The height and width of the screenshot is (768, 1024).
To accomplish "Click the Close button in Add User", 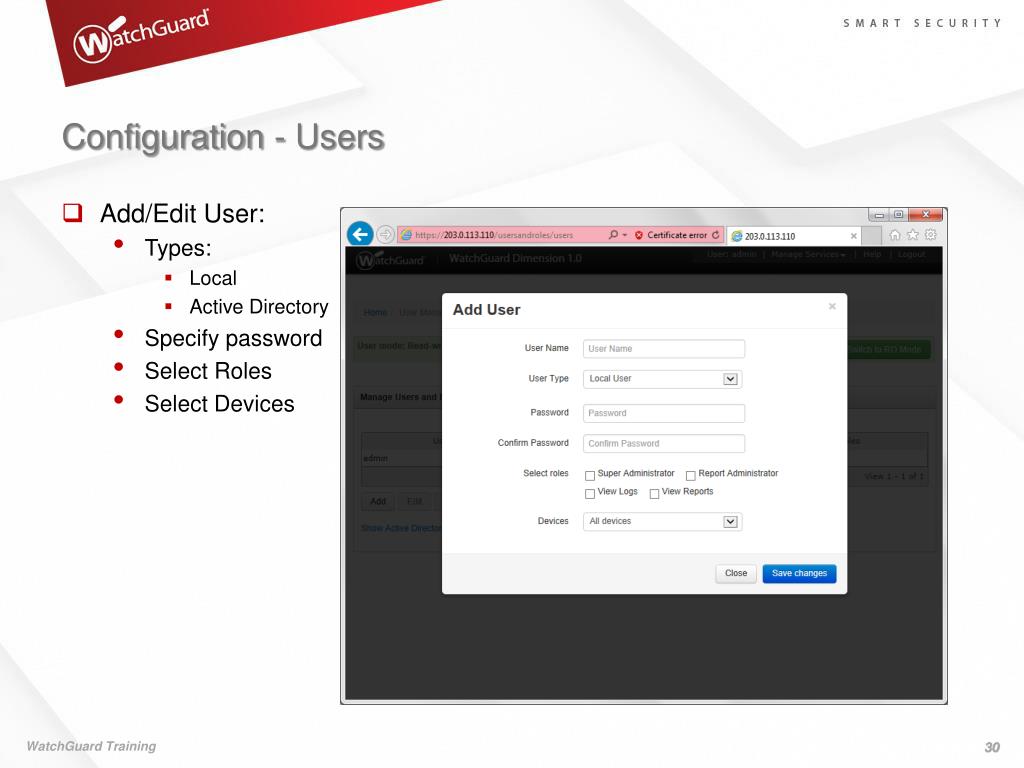I will 736,573.
